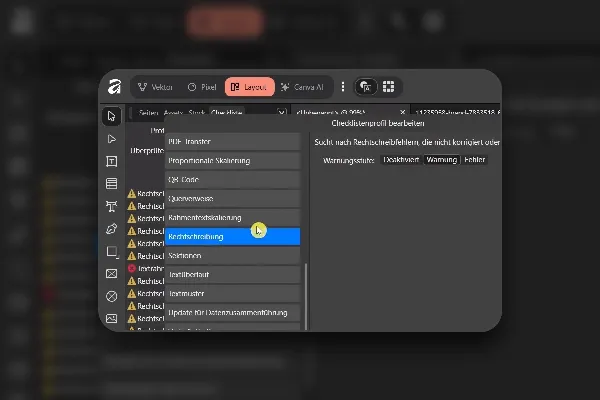600x400 pixels.
Task: Select the Frame Text tool
Action: pos(111,161)
